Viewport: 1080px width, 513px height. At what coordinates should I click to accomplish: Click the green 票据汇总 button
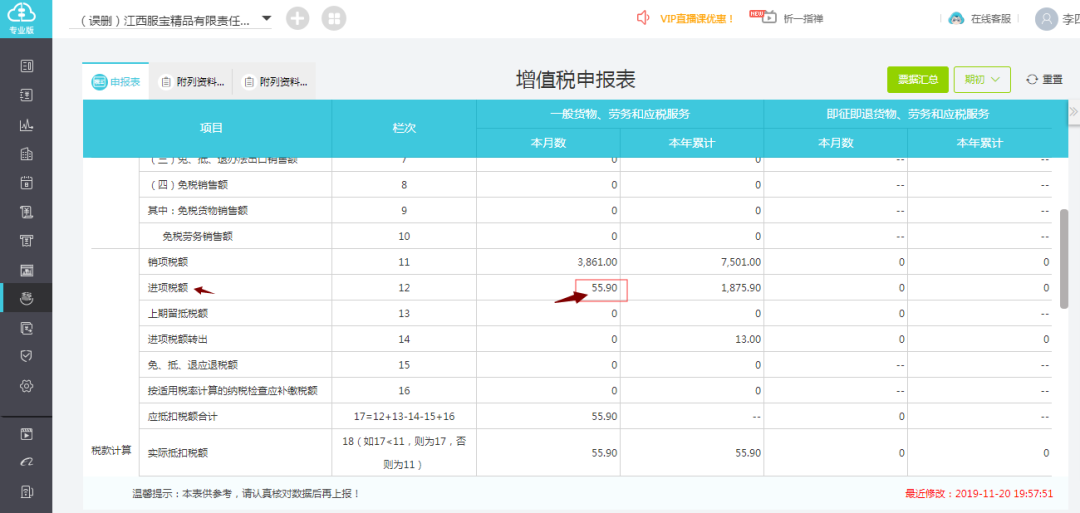918,79
